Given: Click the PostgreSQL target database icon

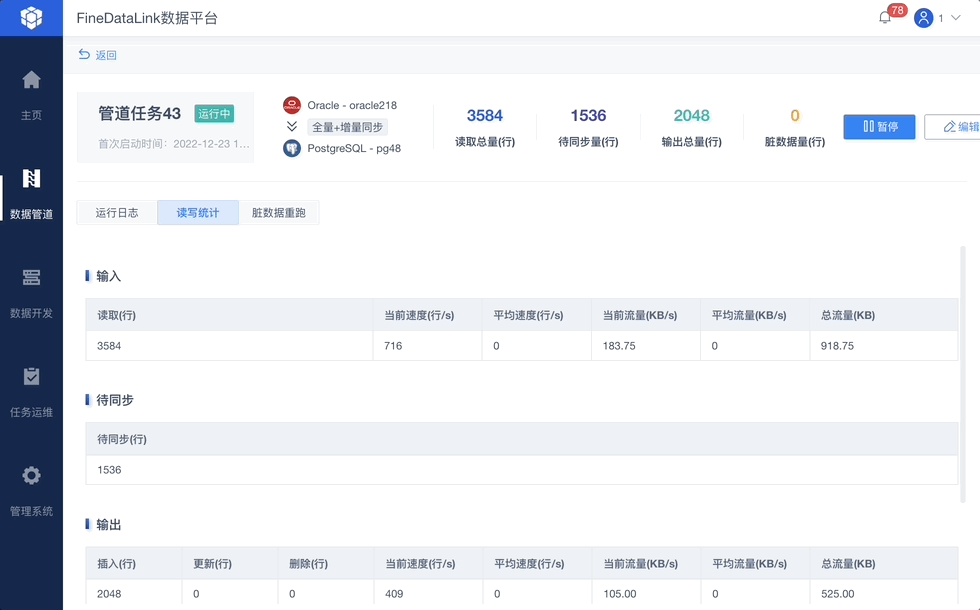Looking at the screenshot, I should [292, 149].
